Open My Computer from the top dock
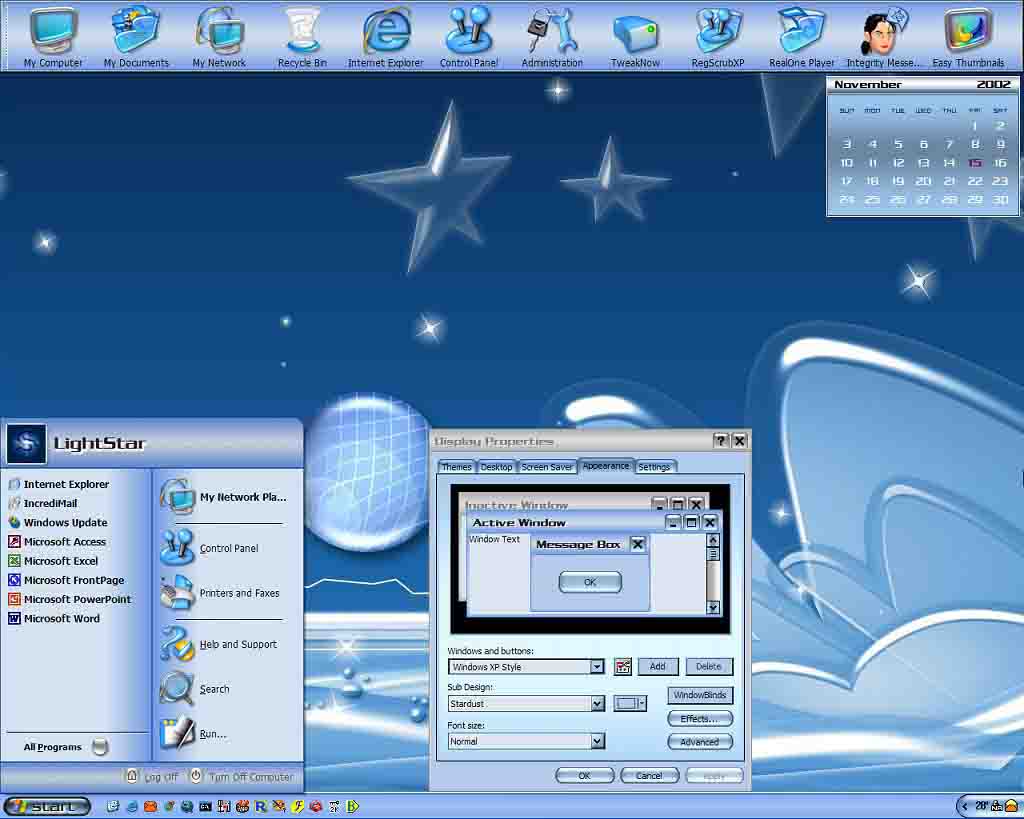1024x819 pixels. (53, 37)
